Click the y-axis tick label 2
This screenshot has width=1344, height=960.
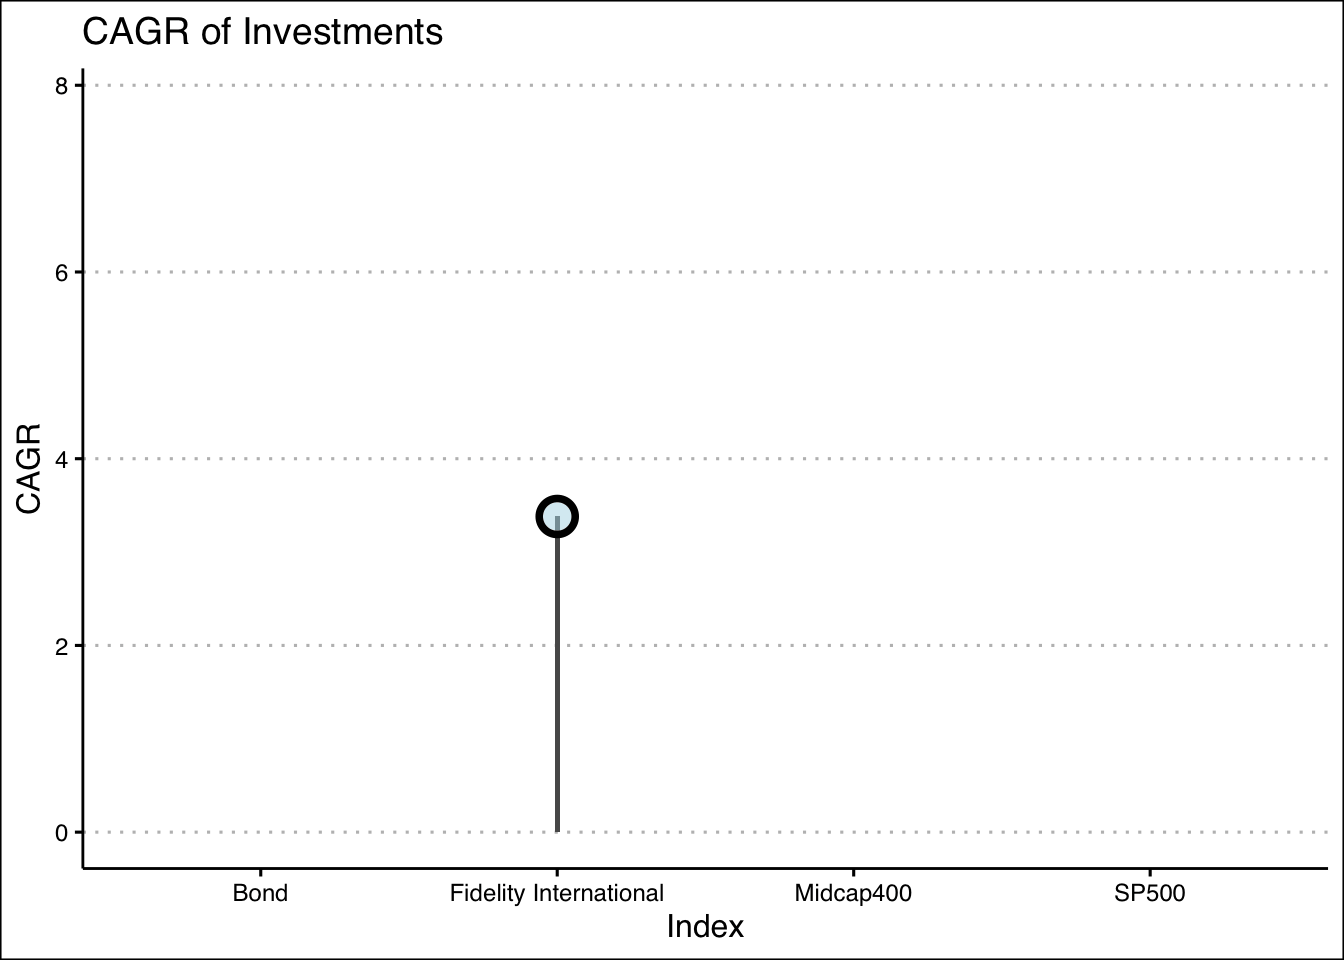(x=62, y=646)
